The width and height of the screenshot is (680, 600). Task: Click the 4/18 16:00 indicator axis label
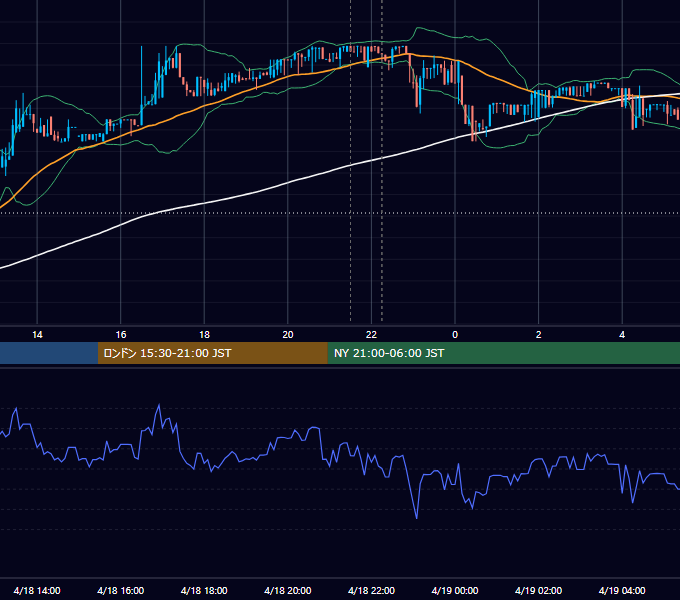[x=121, y=590]
